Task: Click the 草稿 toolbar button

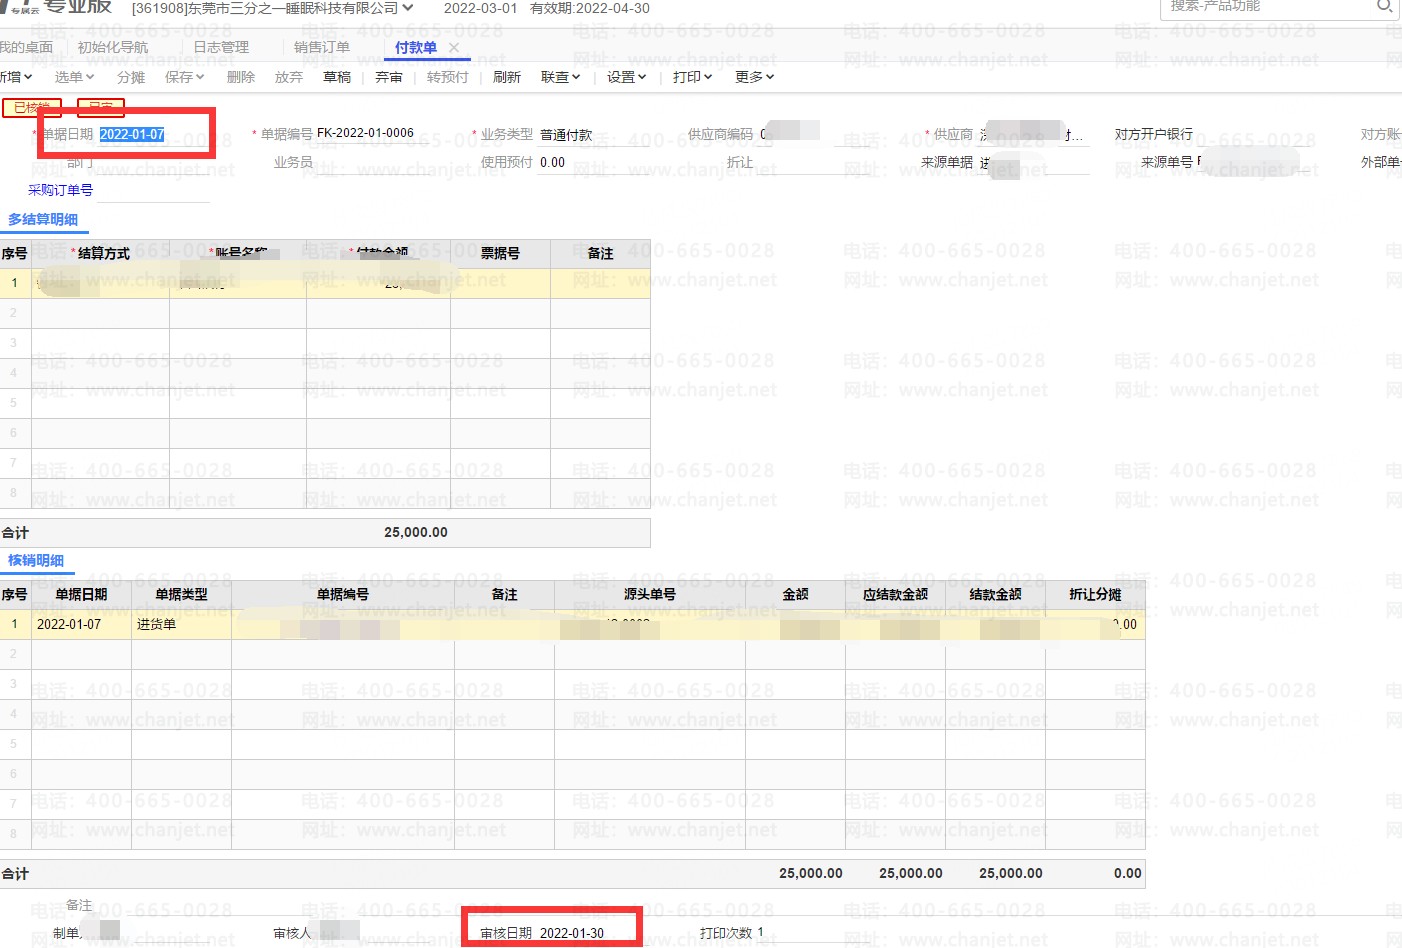Action: (x=337, y=77)
